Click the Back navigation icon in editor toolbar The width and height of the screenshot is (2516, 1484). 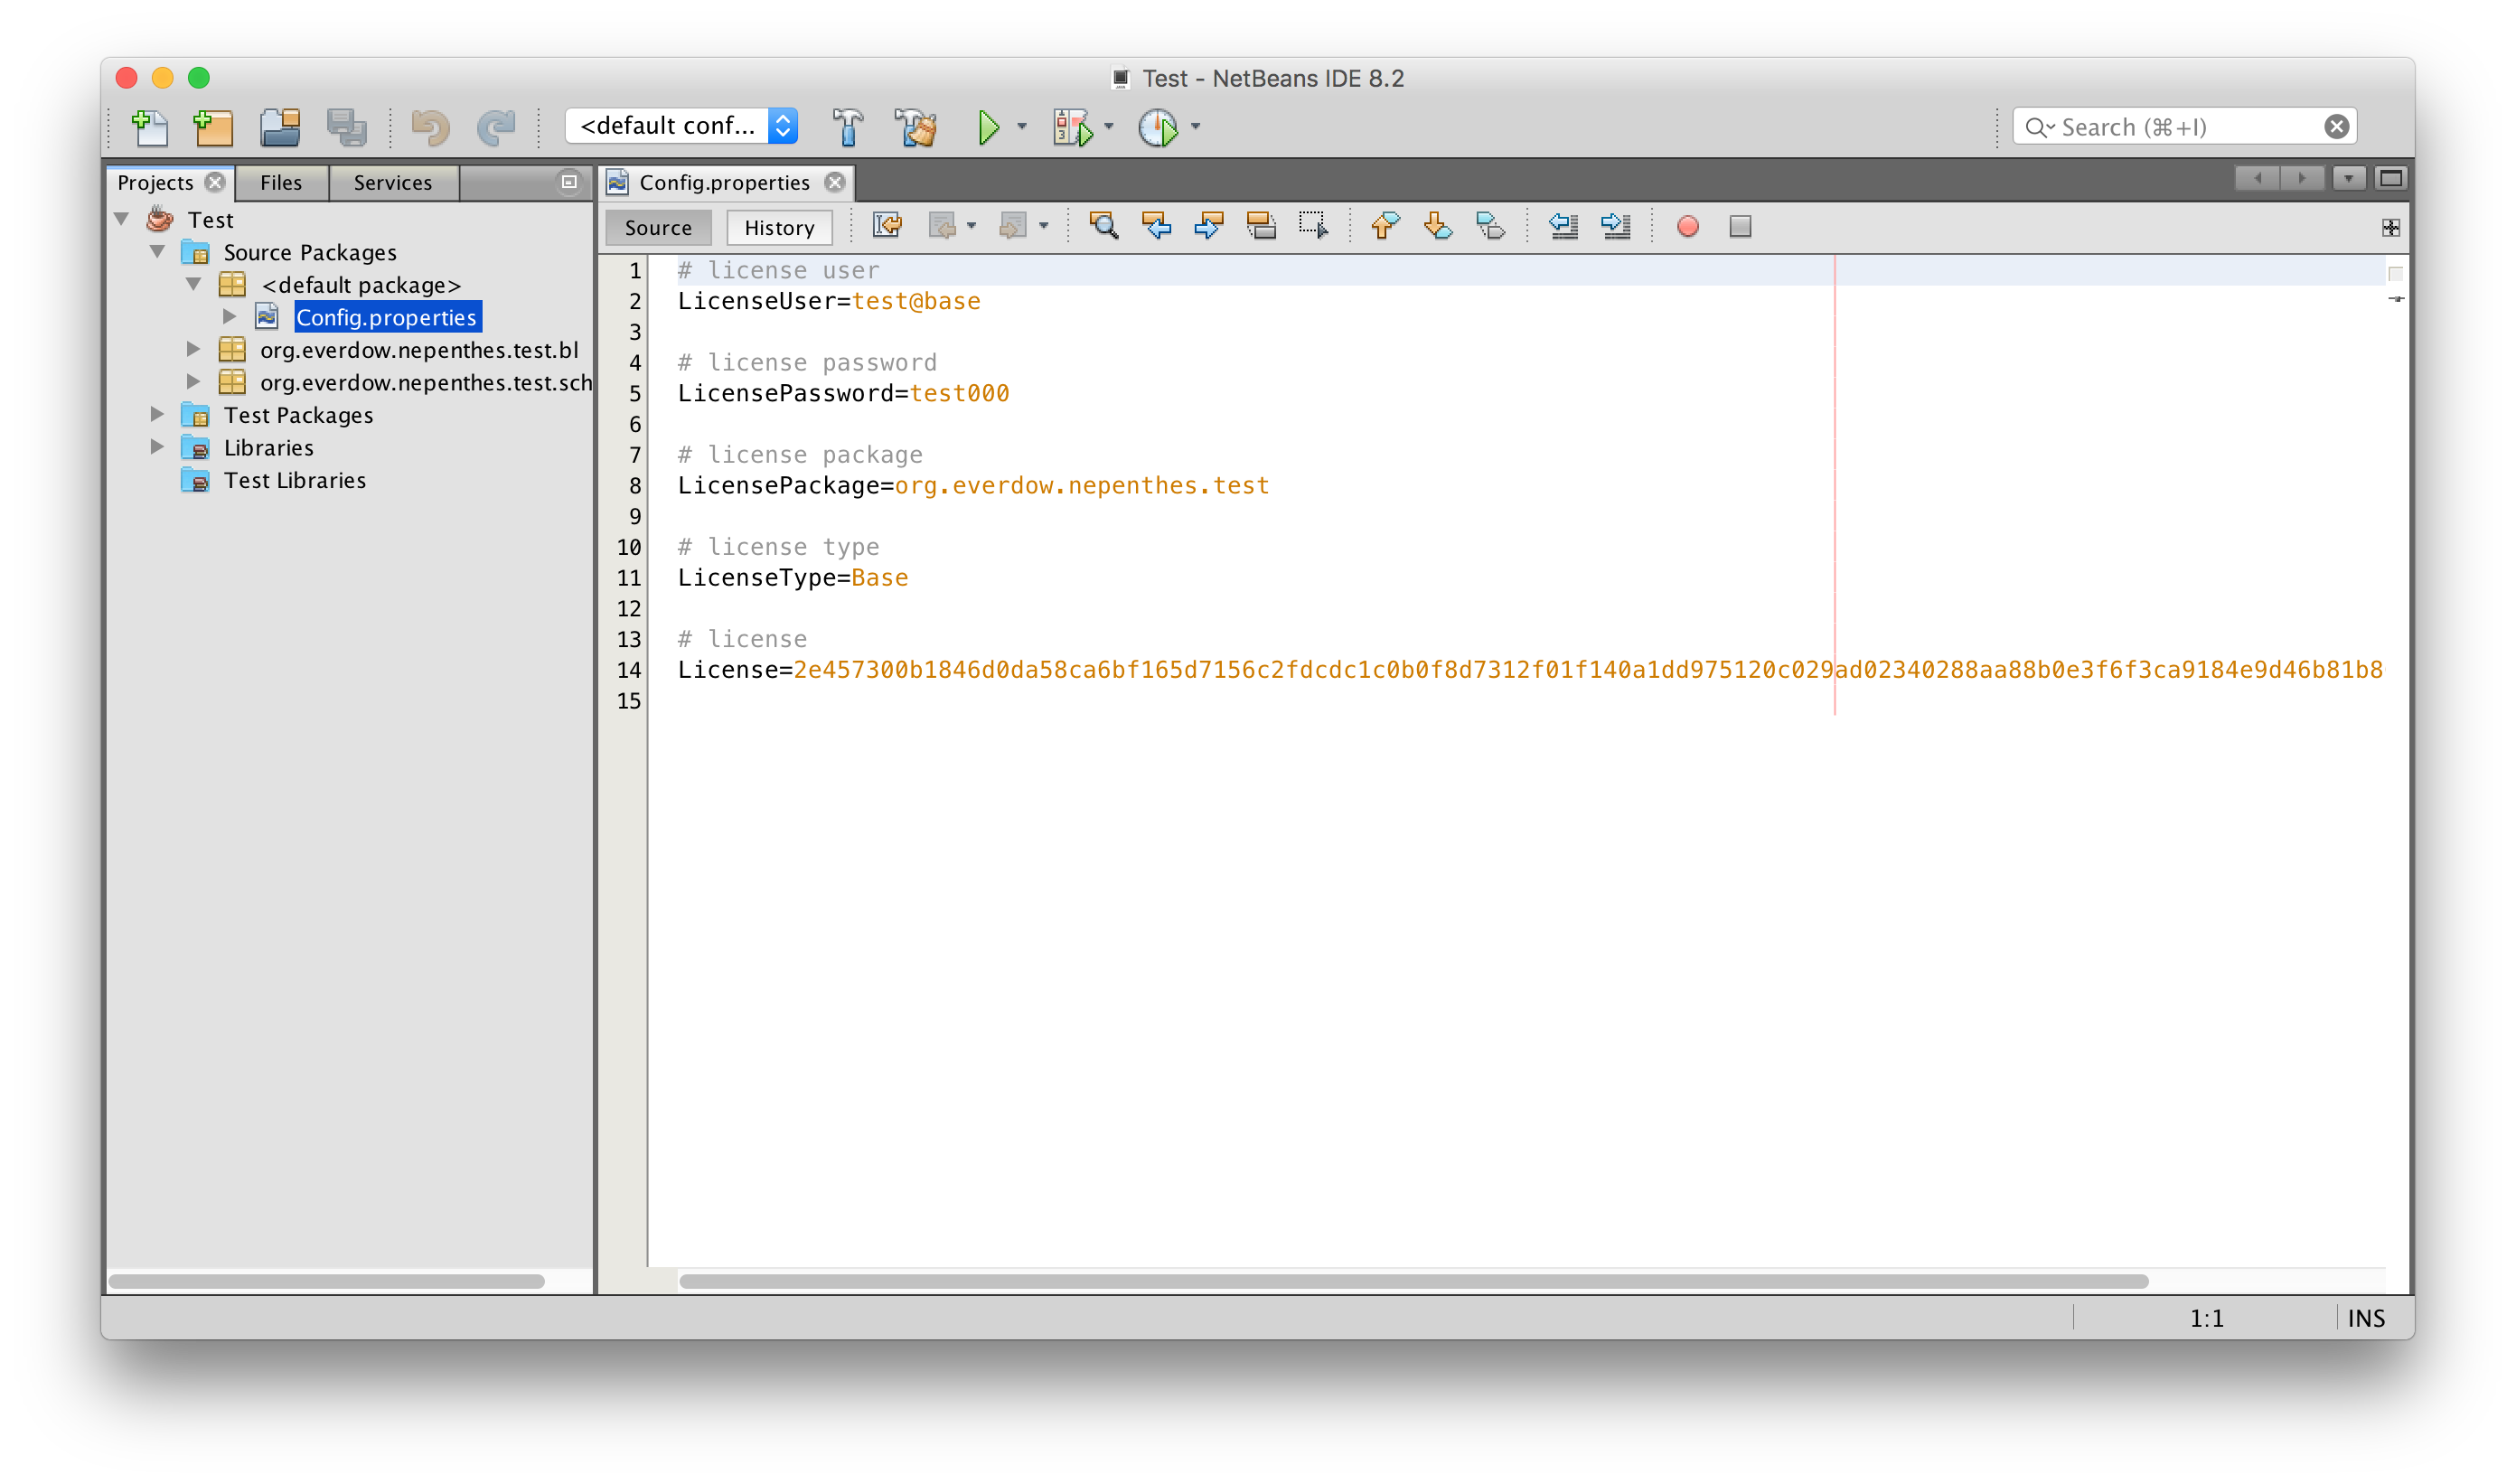point(942,227)
